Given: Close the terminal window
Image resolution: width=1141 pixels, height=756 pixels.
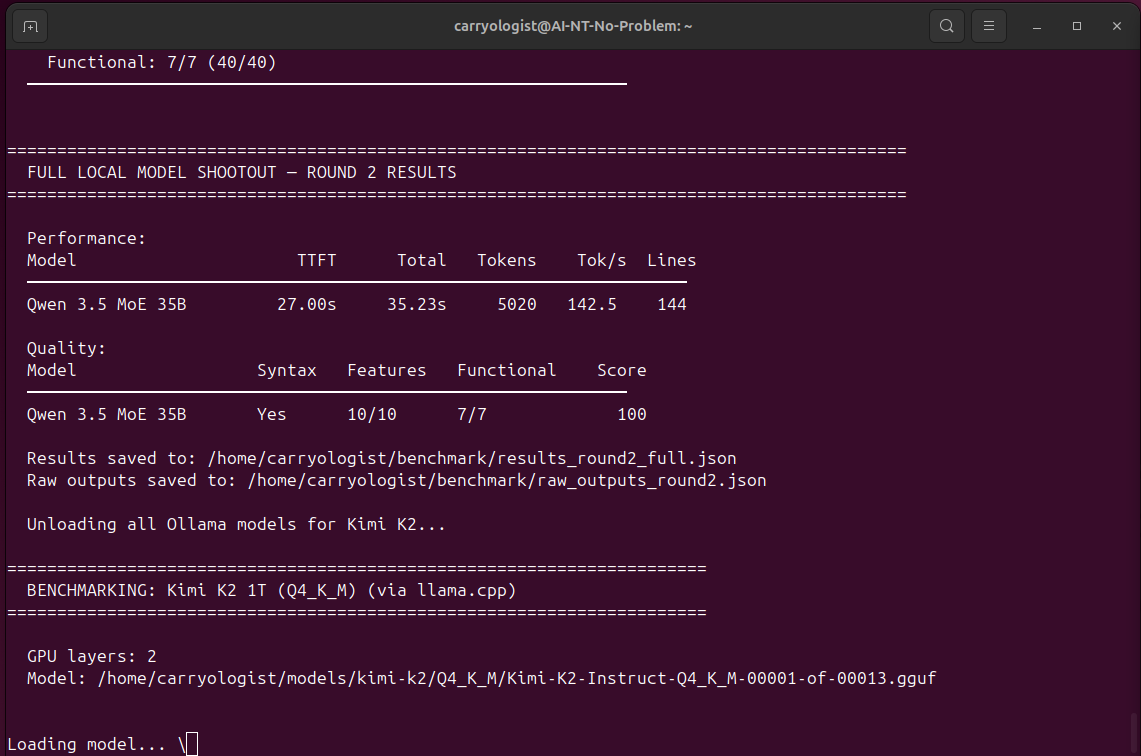Looking at the screenshot, I should coord(1117,26).
